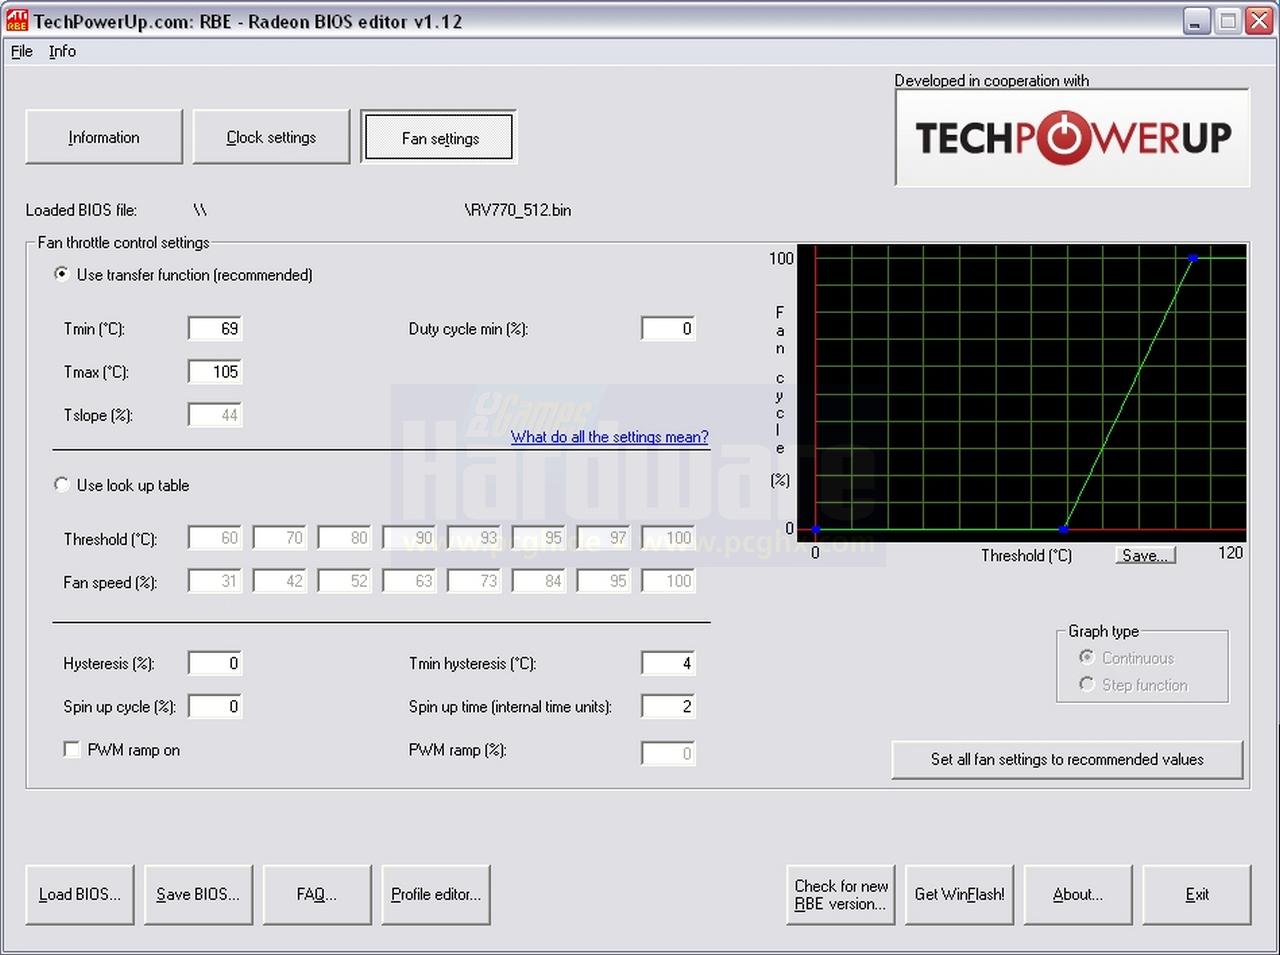Enable the PWM ramp on checkbox
This screenshot has height=955, width=1280.
[x=72, y=749]
